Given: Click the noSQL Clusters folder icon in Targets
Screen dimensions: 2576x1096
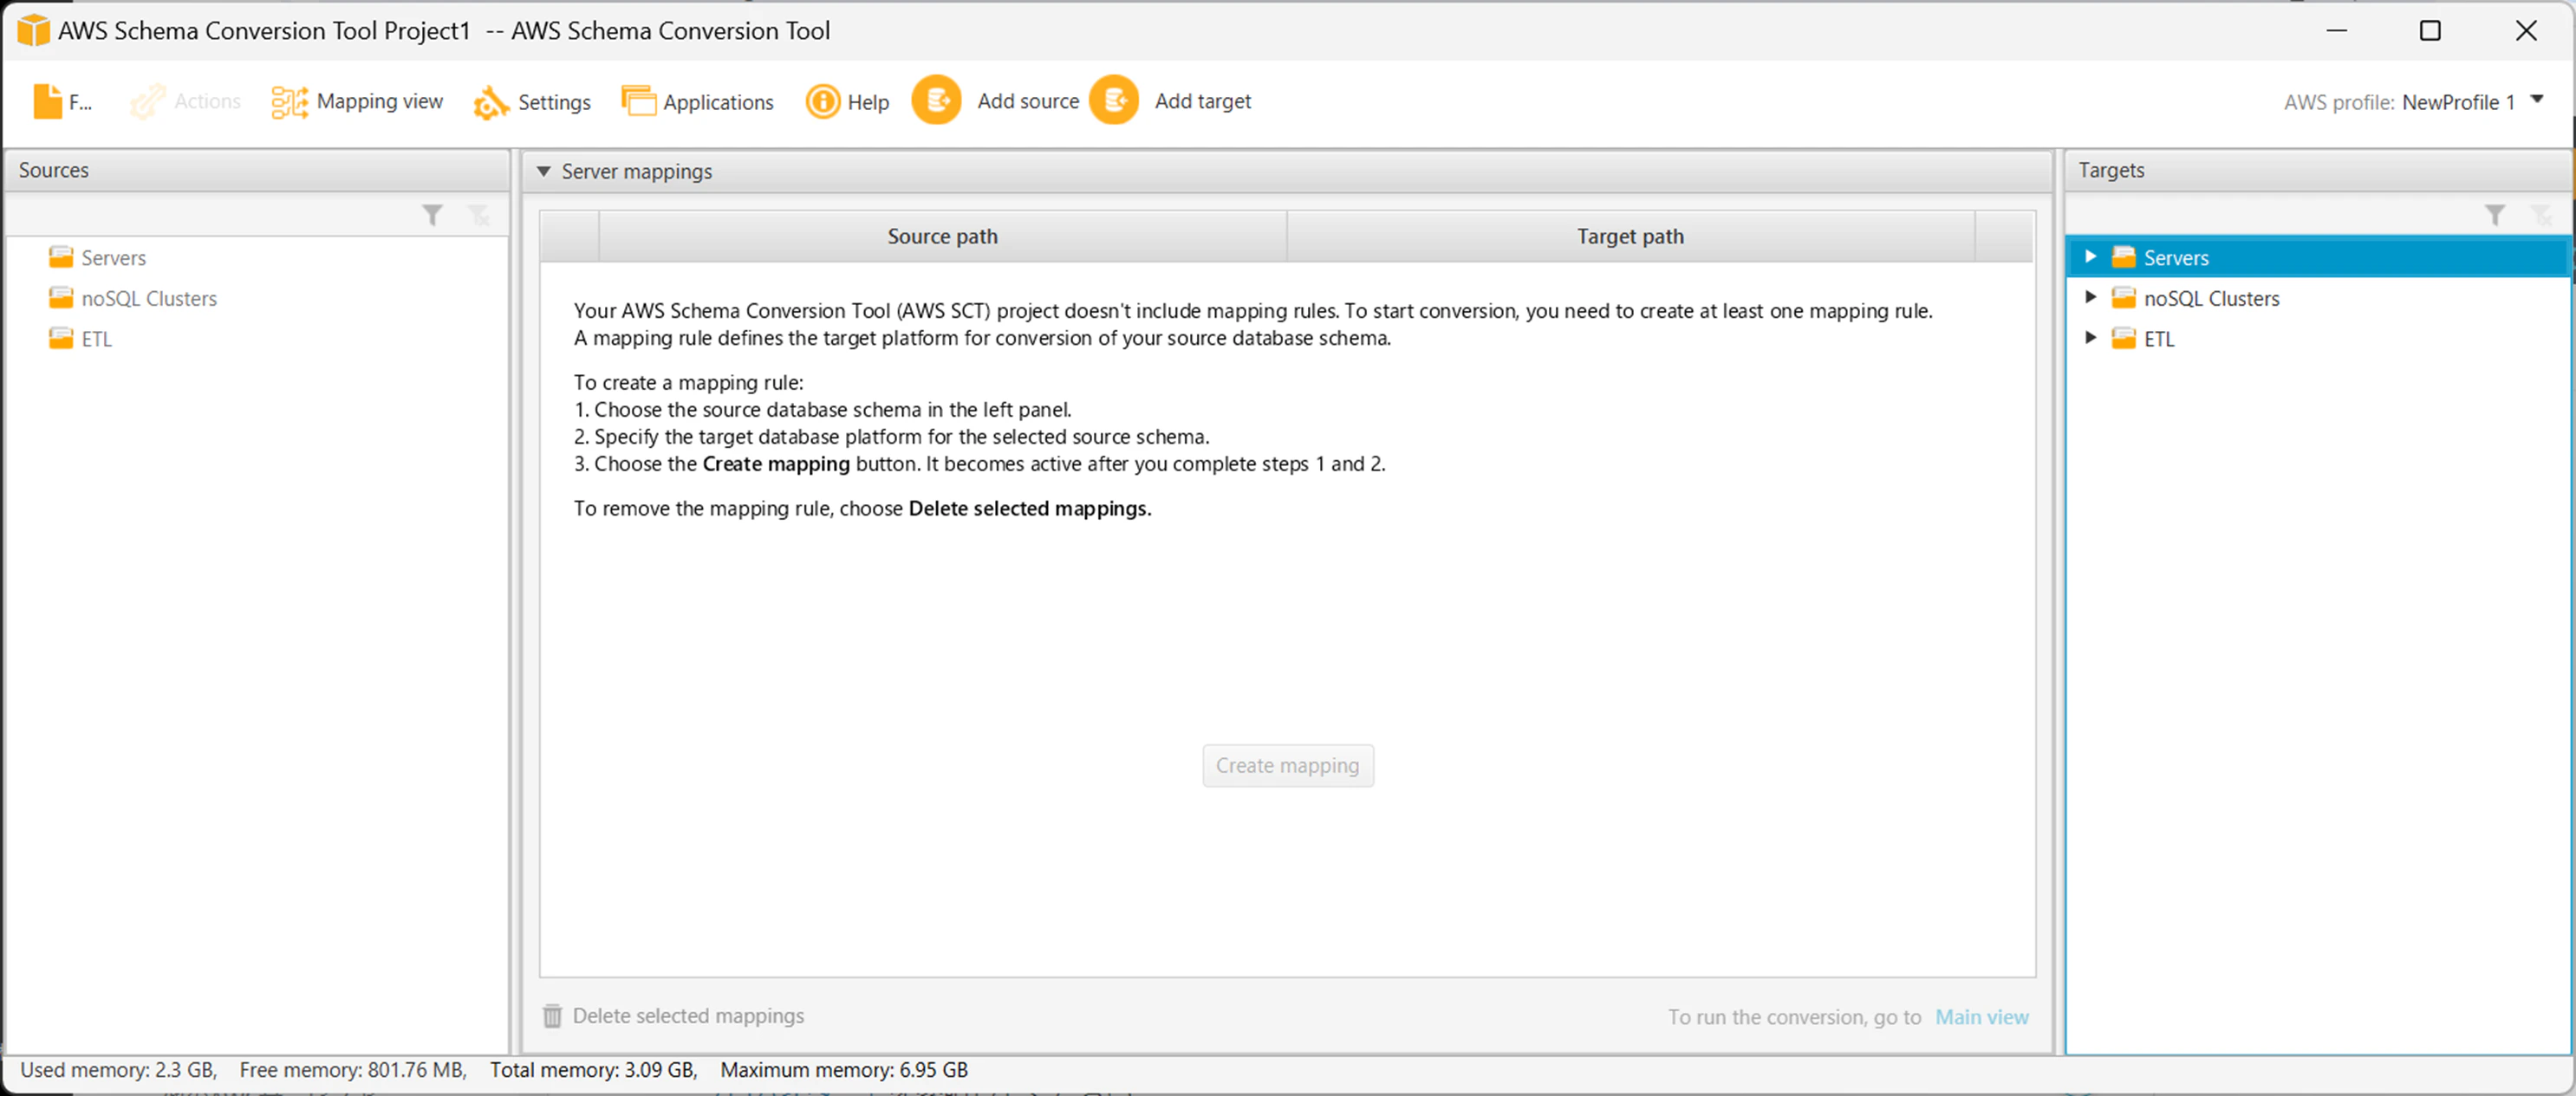Looking at the screenshot, I should coord(2124,298).
